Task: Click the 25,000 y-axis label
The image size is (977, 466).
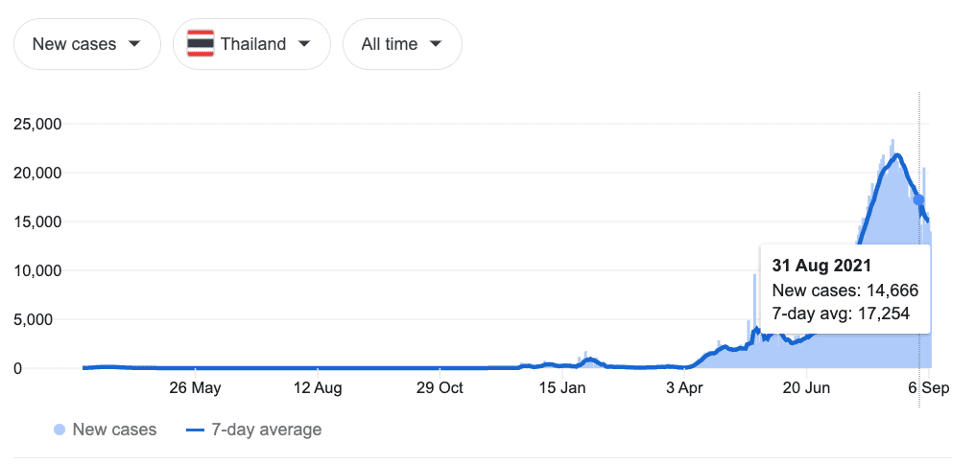Action: [x=37, y=124]
